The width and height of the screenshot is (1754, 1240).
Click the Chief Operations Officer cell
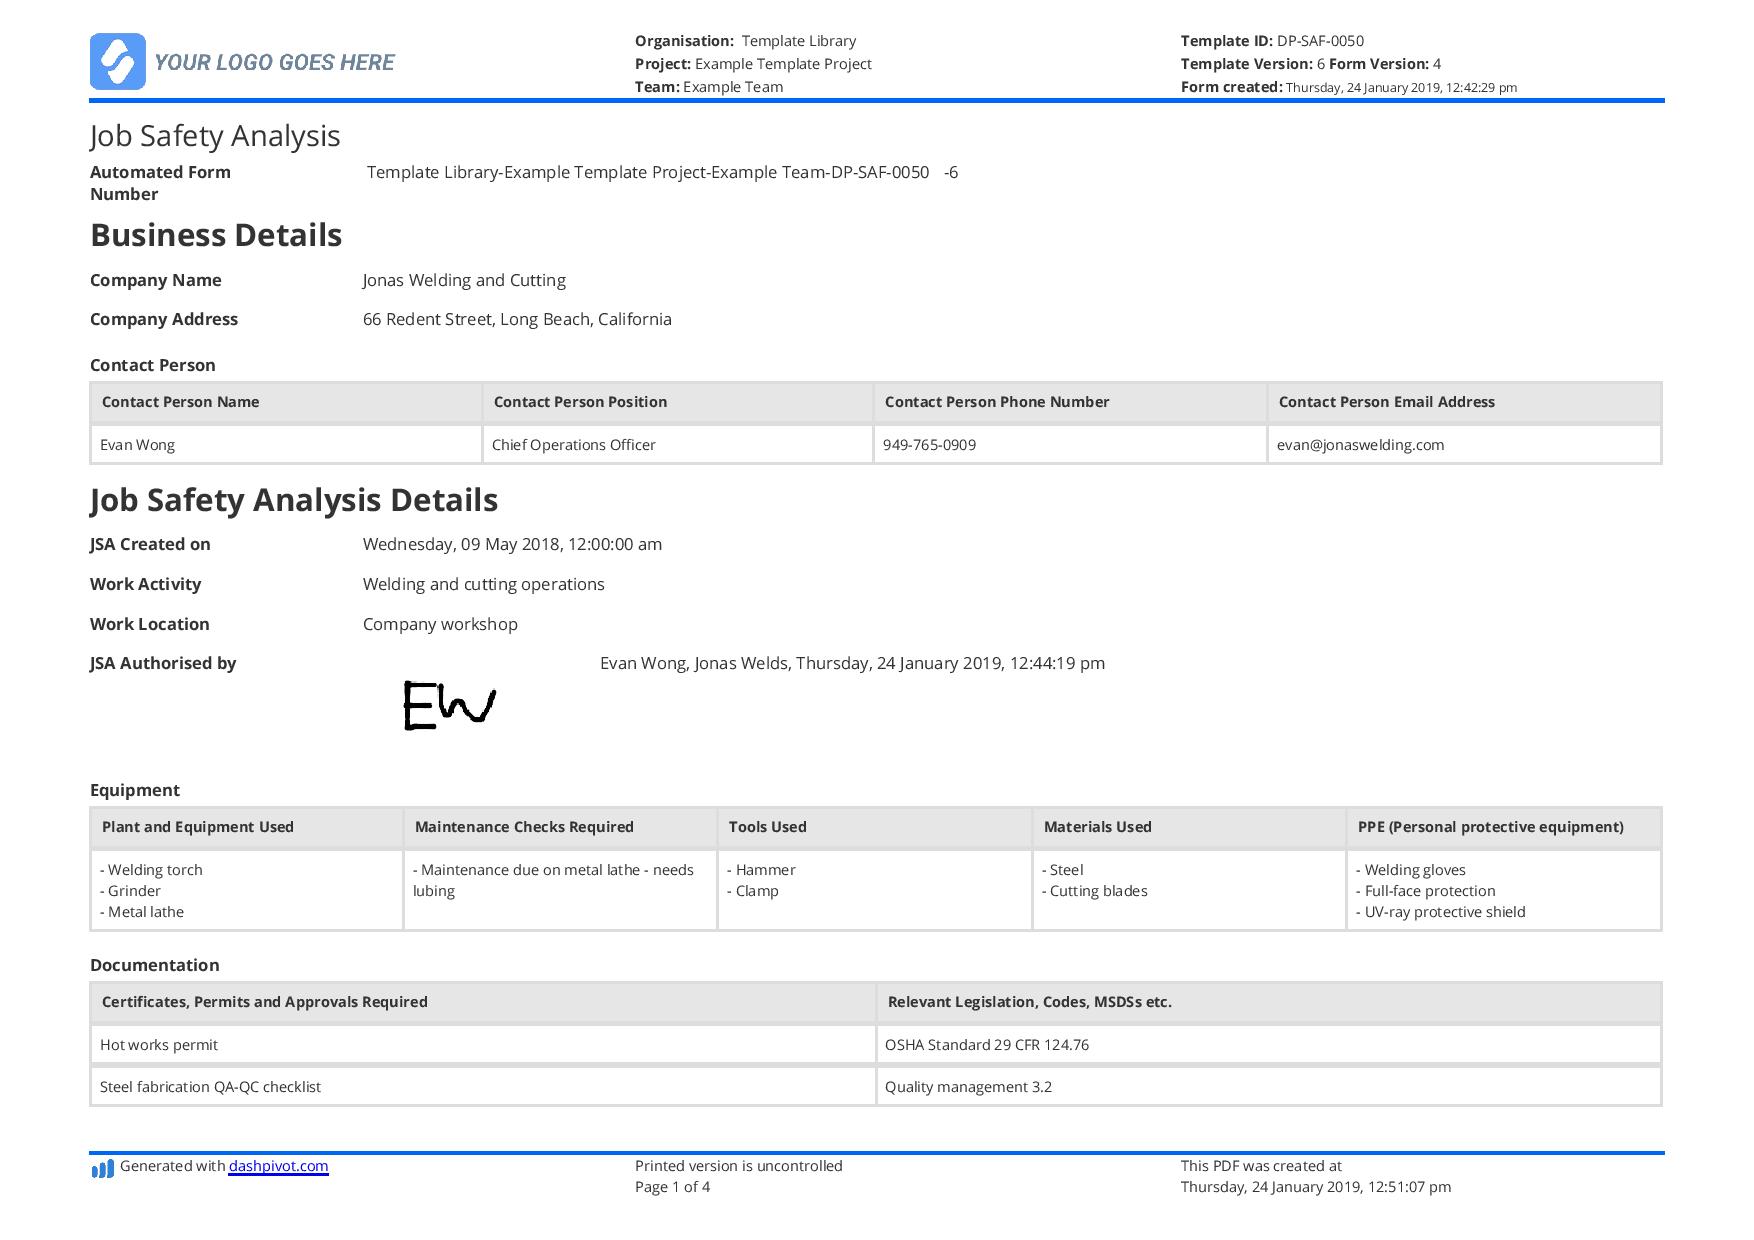[573, 445]
